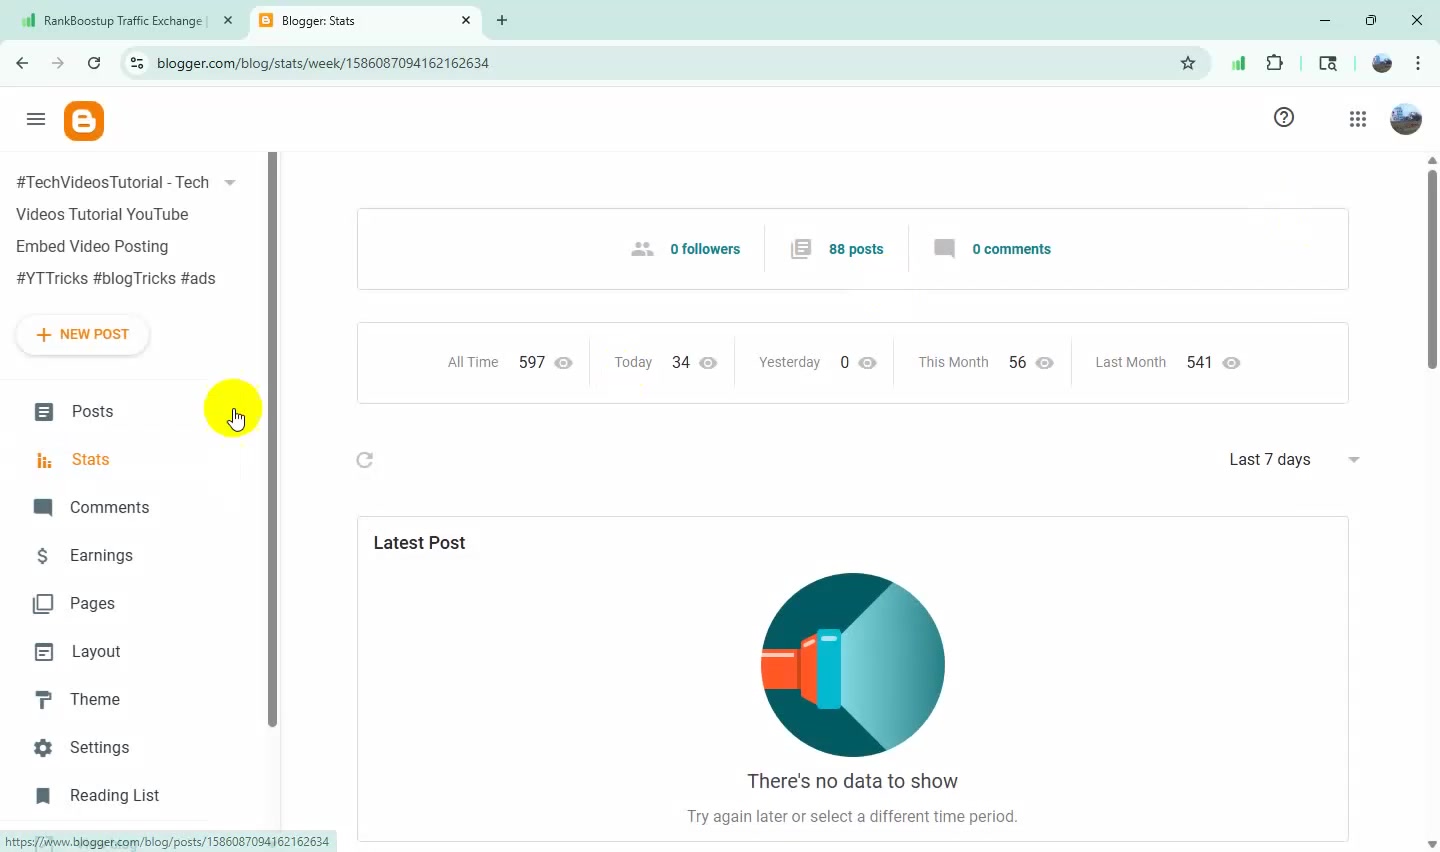Click the page's vertical scrollbar thumb
1440x852 pixels.
click(x=1432, y=268)
